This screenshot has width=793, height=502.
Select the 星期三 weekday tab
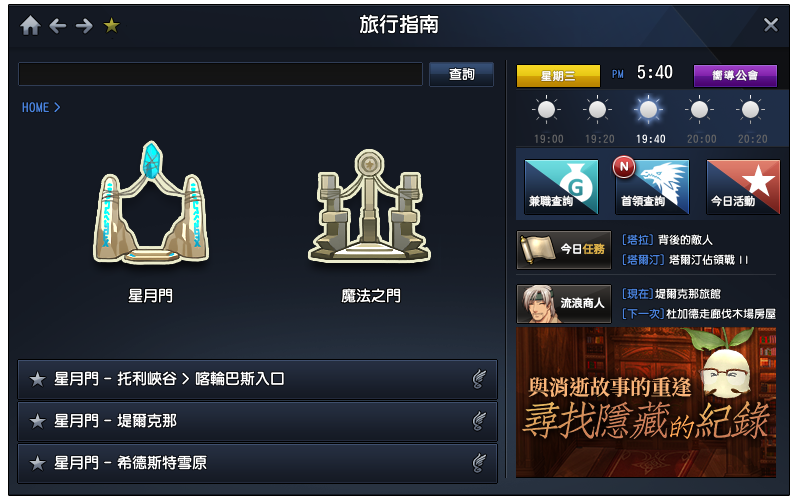coord(558,76)
